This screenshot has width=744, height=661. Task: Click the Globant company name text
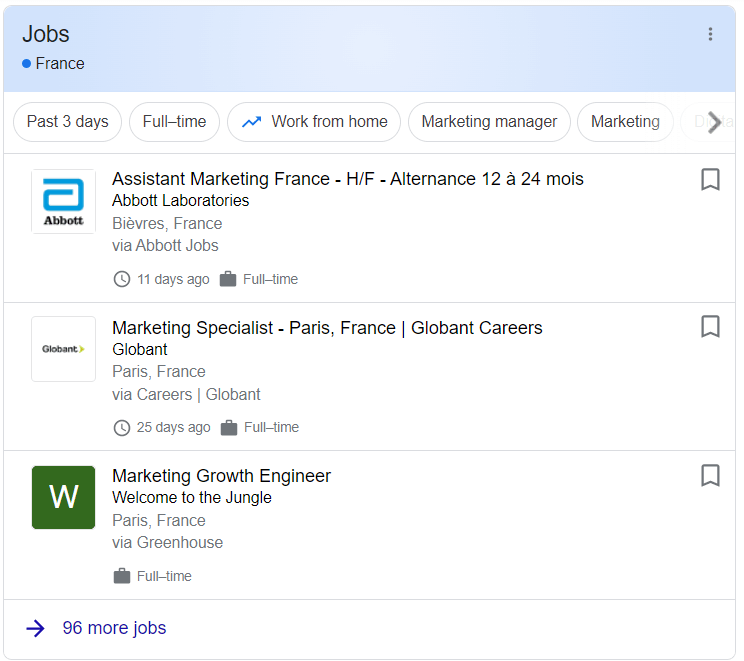tap(140, 349)
